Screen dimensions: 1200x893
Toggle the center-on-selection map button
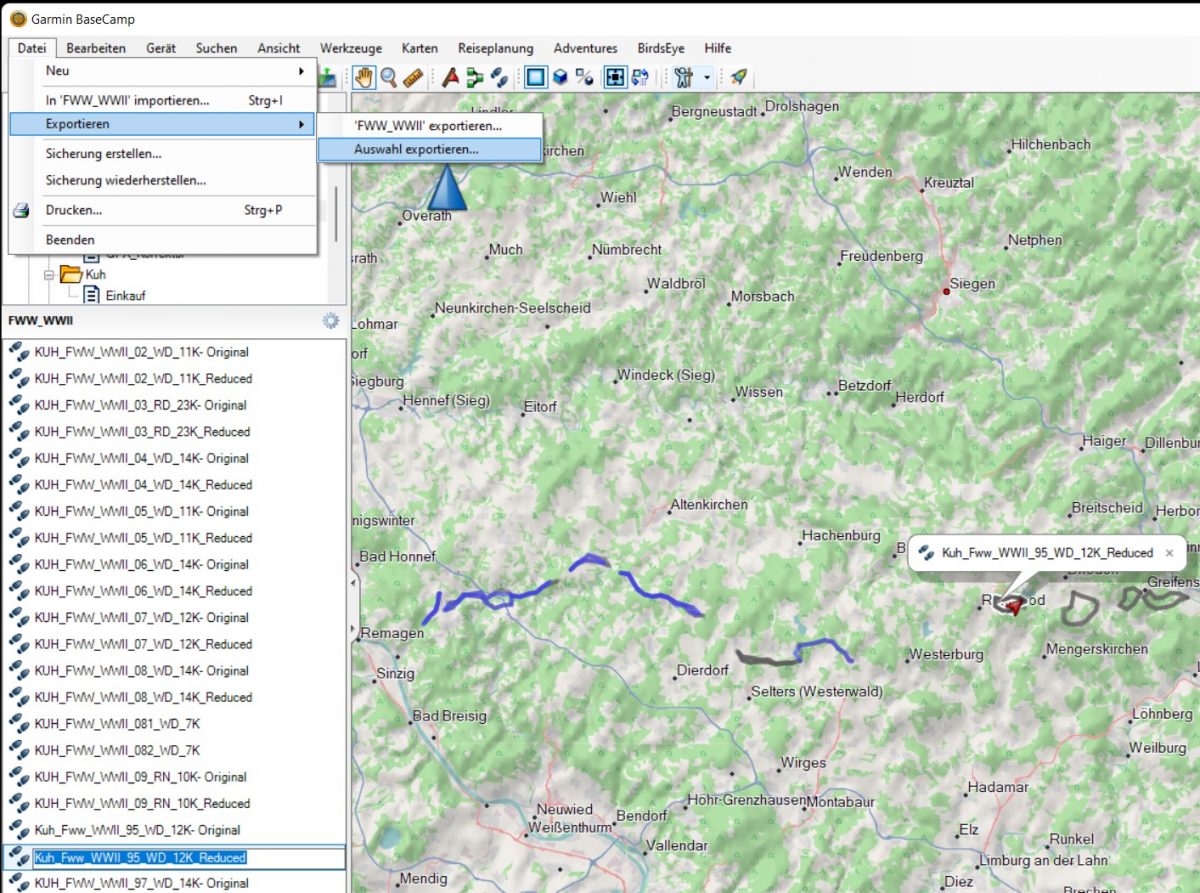pyautogui.click(x=615, y=77)
